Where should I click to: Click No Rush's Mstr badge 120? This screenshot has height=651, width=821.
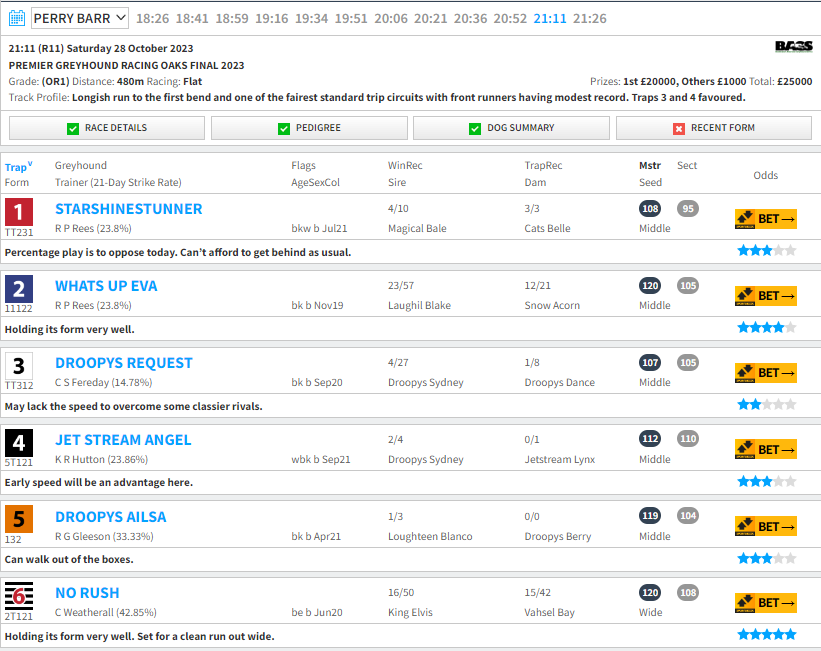click(x=650, y=592)
